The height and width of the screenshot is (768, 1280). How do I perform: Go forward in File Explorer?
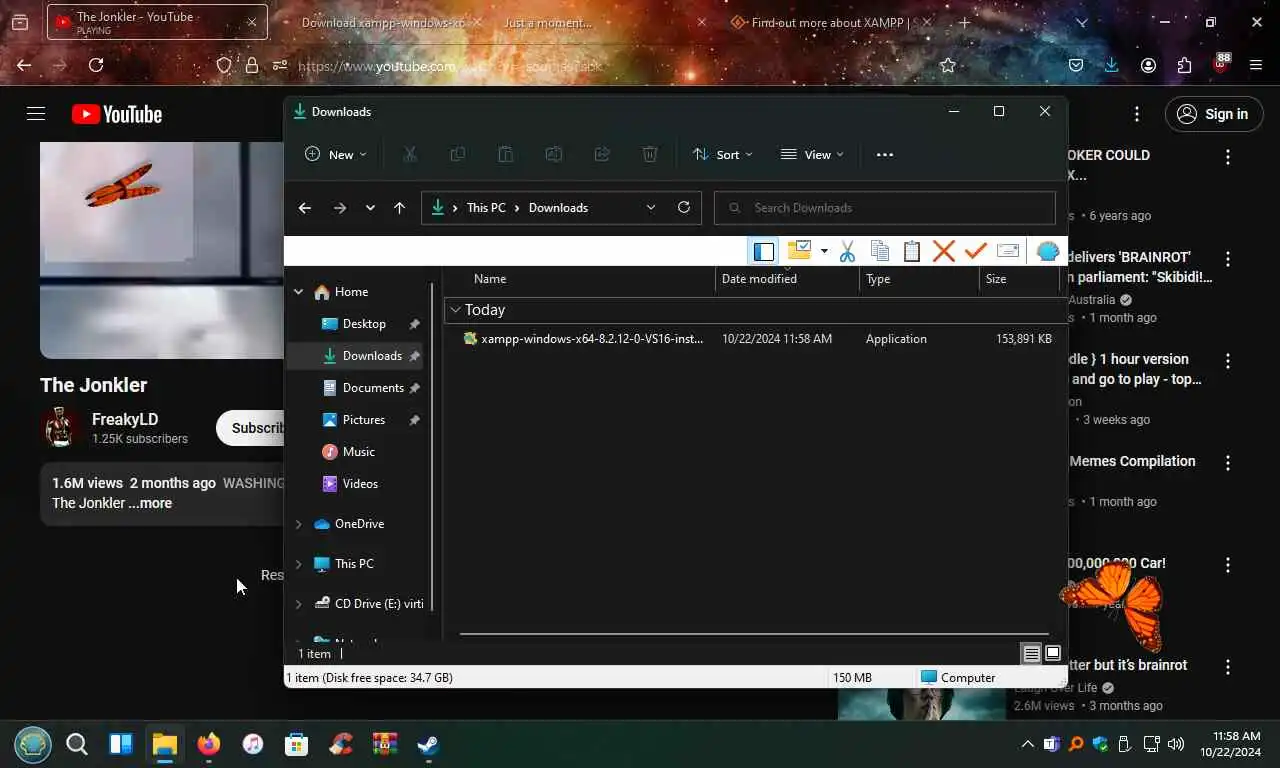click(340, 208)
